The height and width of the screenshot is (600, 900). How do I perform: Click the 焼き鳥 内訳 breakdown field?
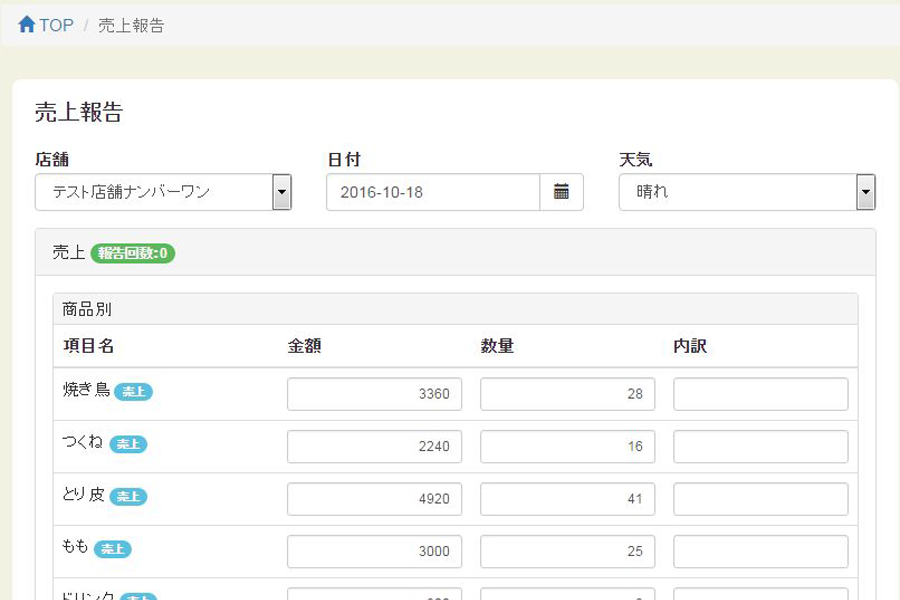(760, 394)
